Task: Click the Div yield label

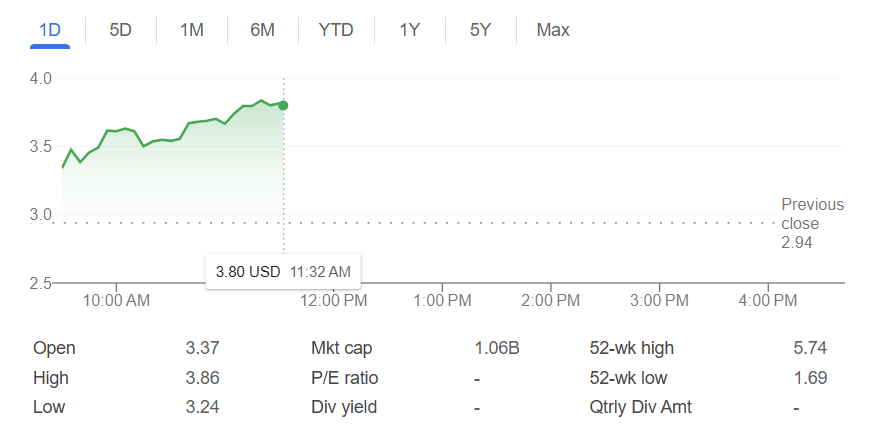Action: (x=343, y=407)
